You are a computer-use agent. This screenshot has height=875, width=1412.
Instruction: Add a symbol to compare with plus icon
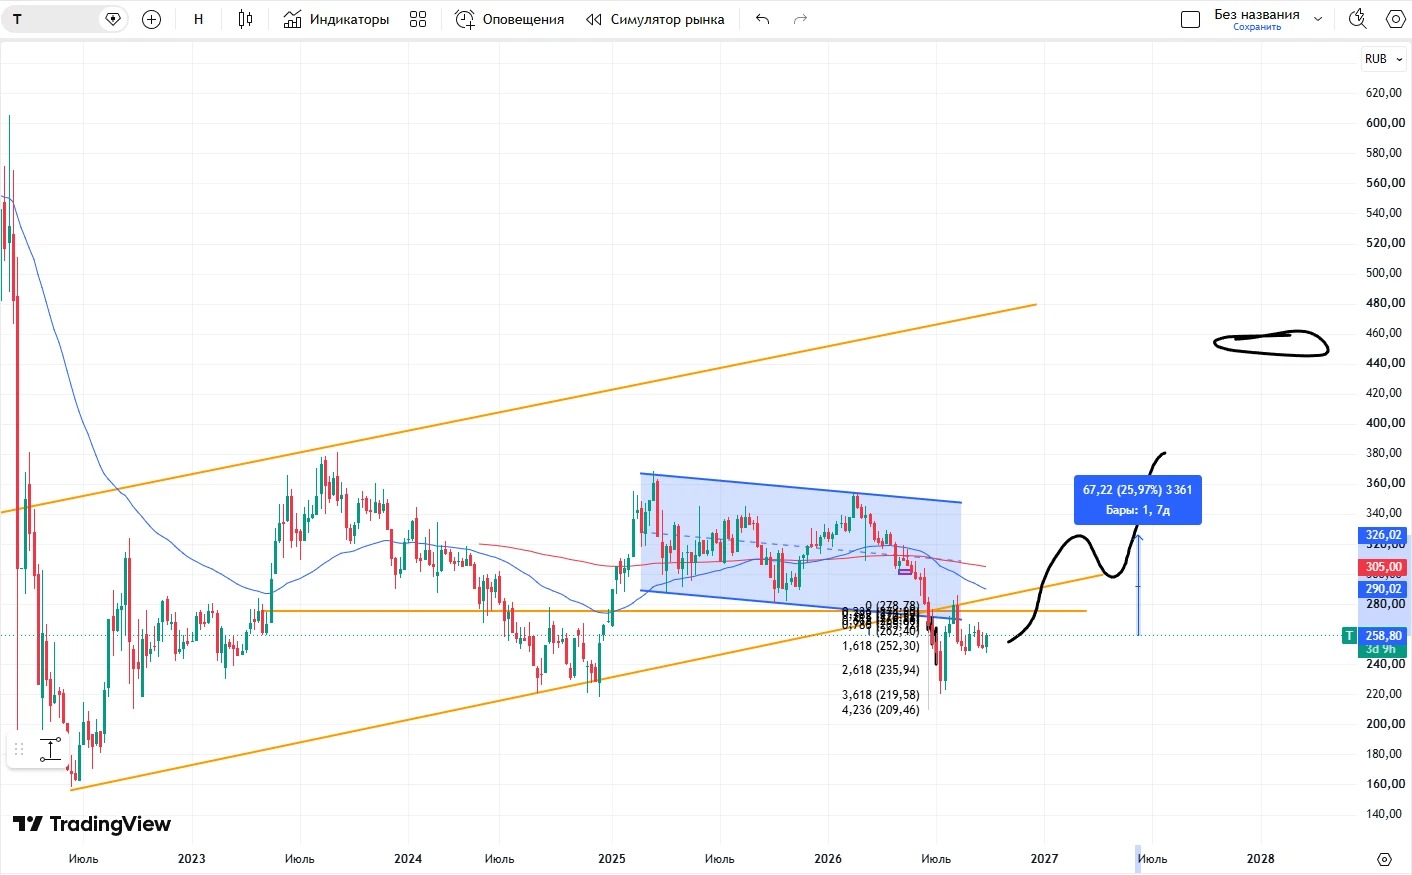coord(152,19)
